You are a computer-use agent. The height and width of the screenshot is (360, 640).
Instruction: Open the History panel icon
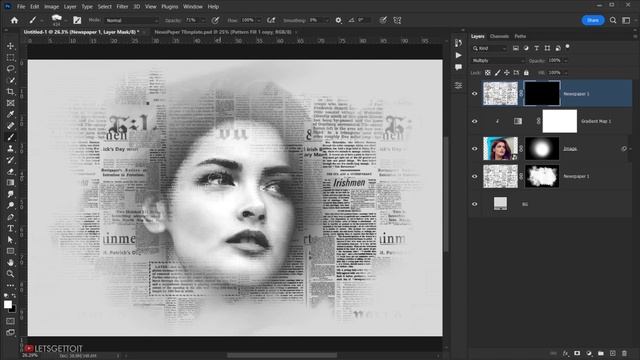pos(458,43)
